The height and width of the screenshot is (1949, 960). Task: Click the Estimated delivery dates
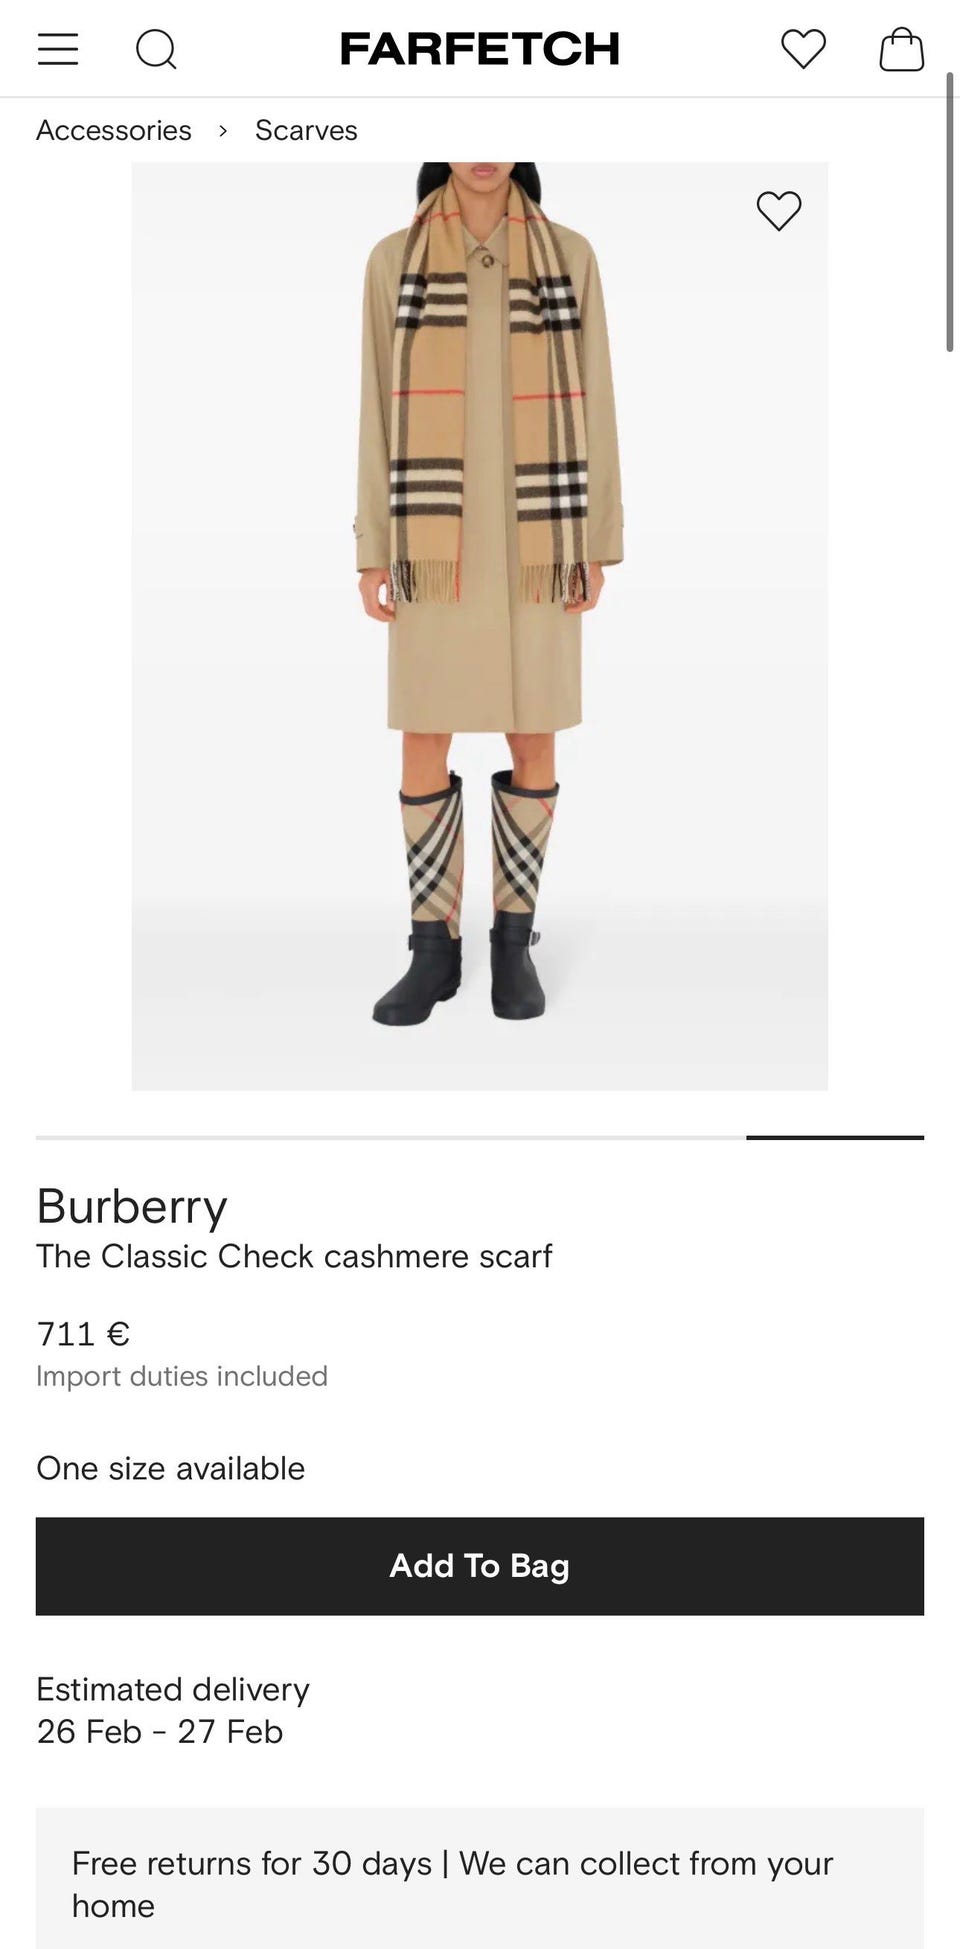pos(160,1731)
